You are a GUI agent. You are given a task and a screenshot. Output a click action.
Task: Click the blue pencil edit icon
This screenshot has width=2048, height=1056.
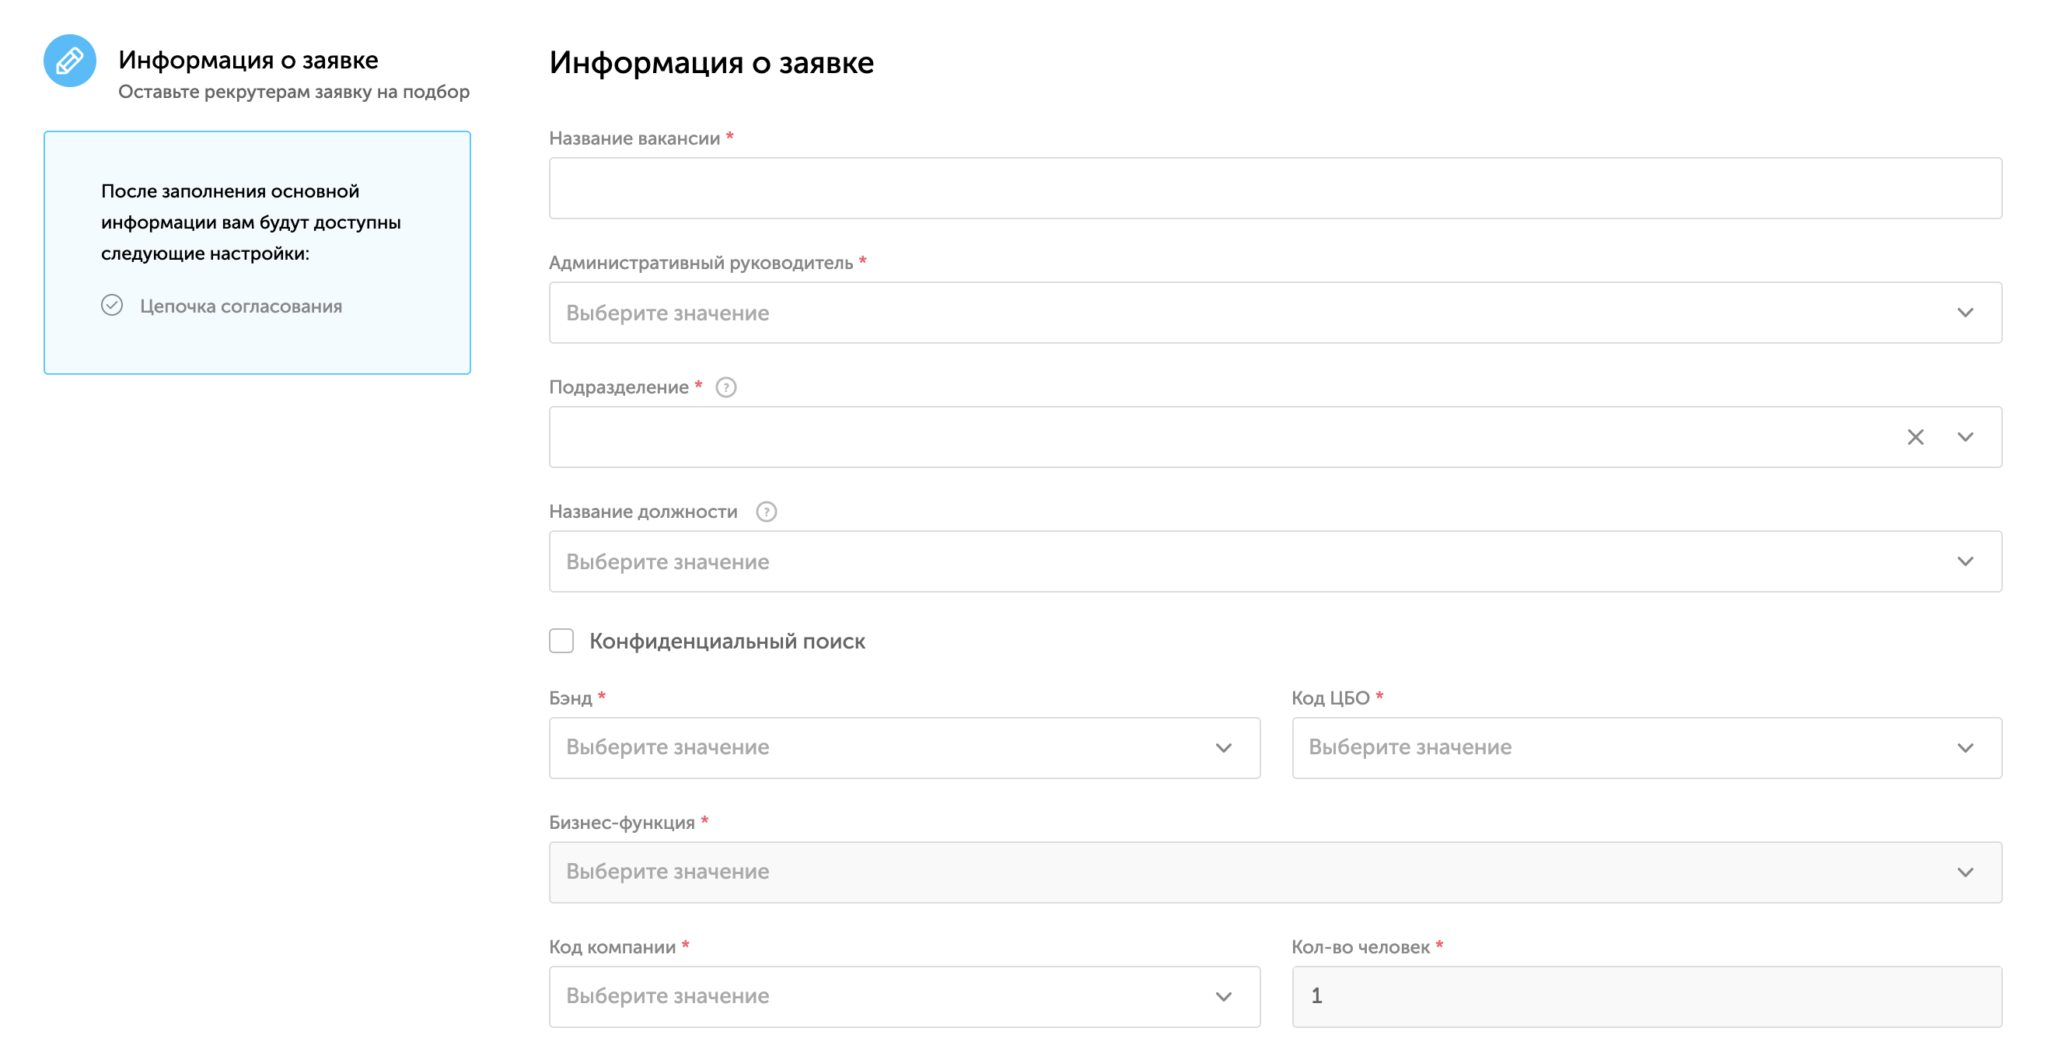70,61
